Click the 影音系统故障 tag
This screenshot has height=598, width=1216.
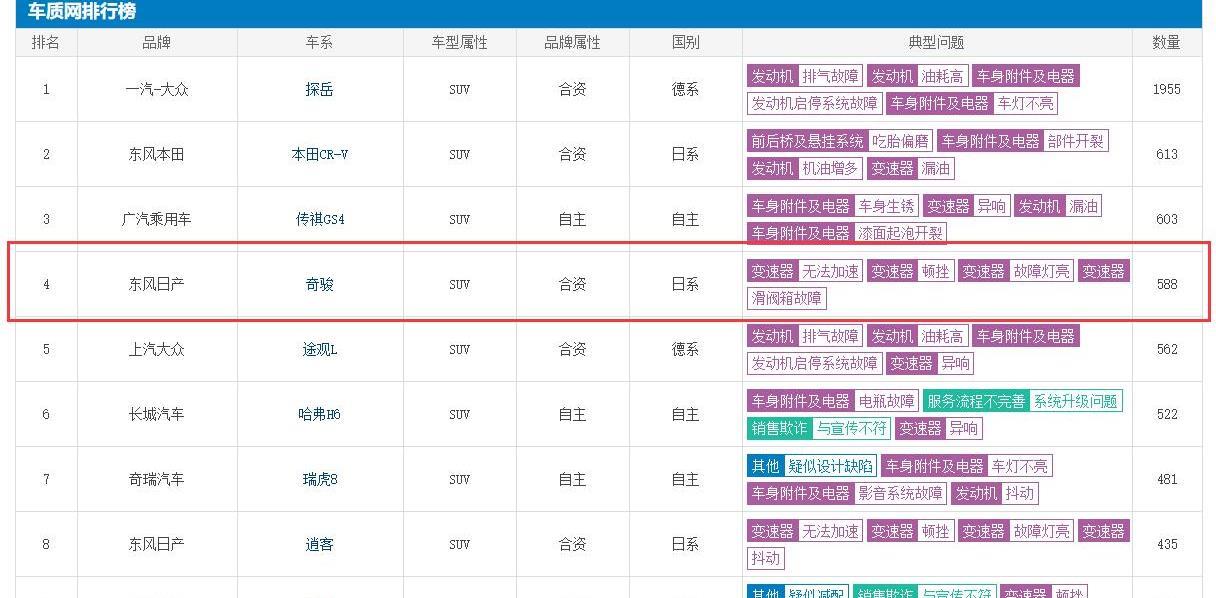tap(900, 493)
